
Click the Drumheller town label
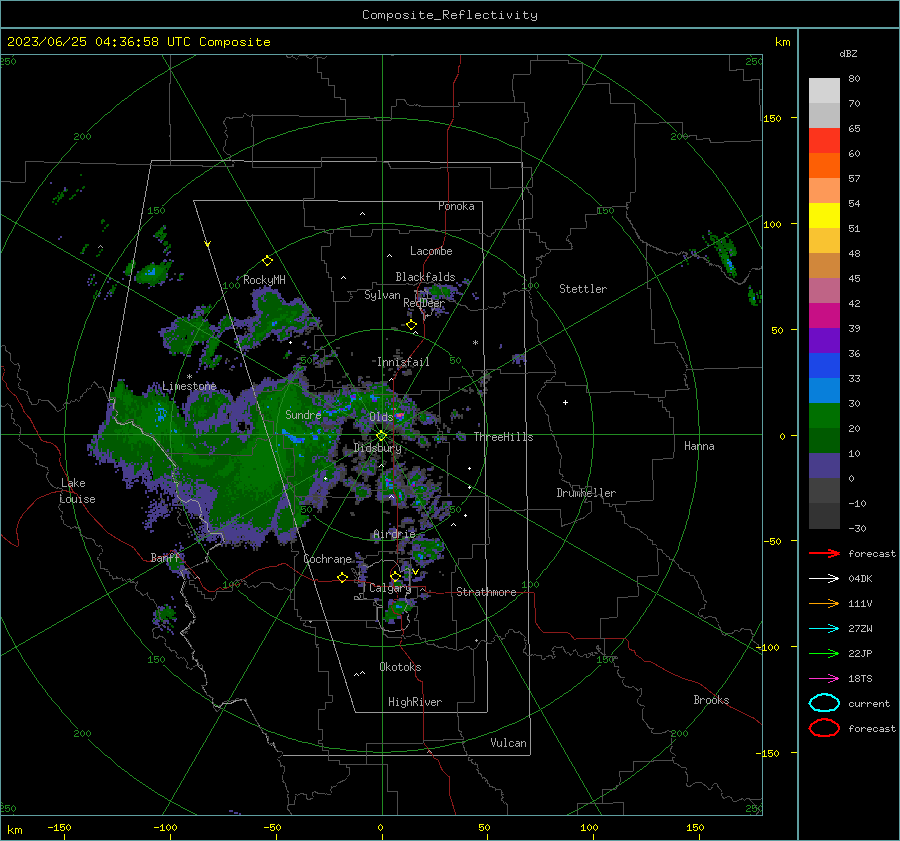pos(586,493)
